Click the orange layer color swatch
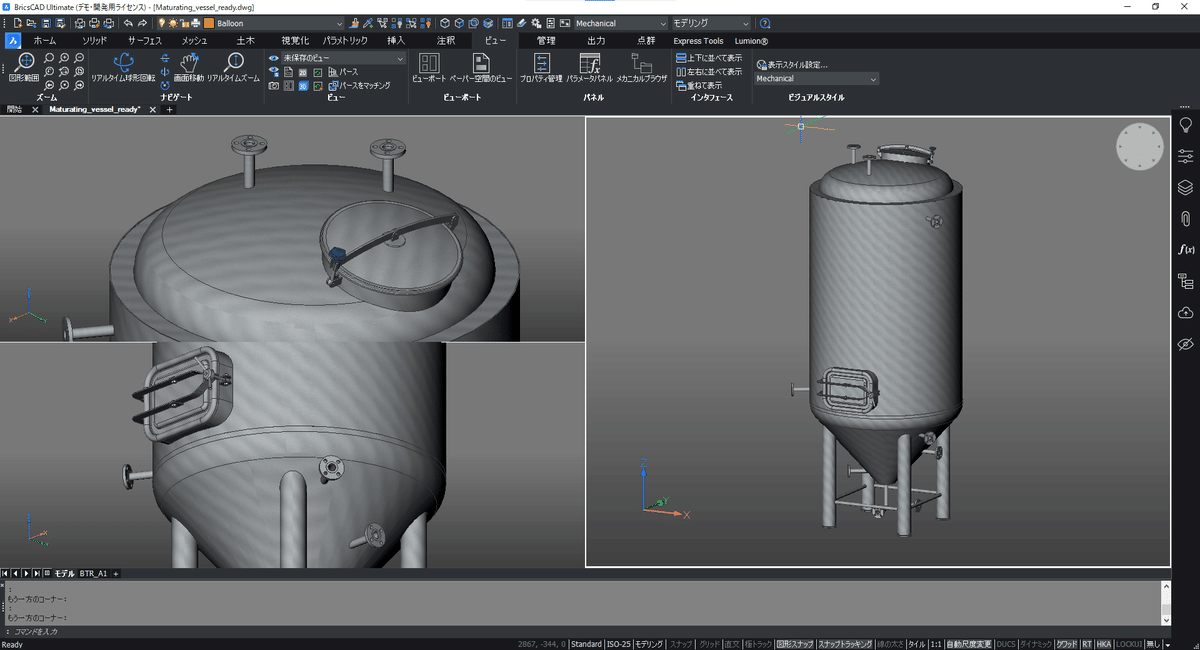This screenshot has width=1200, height=650. tap(209, 23)
